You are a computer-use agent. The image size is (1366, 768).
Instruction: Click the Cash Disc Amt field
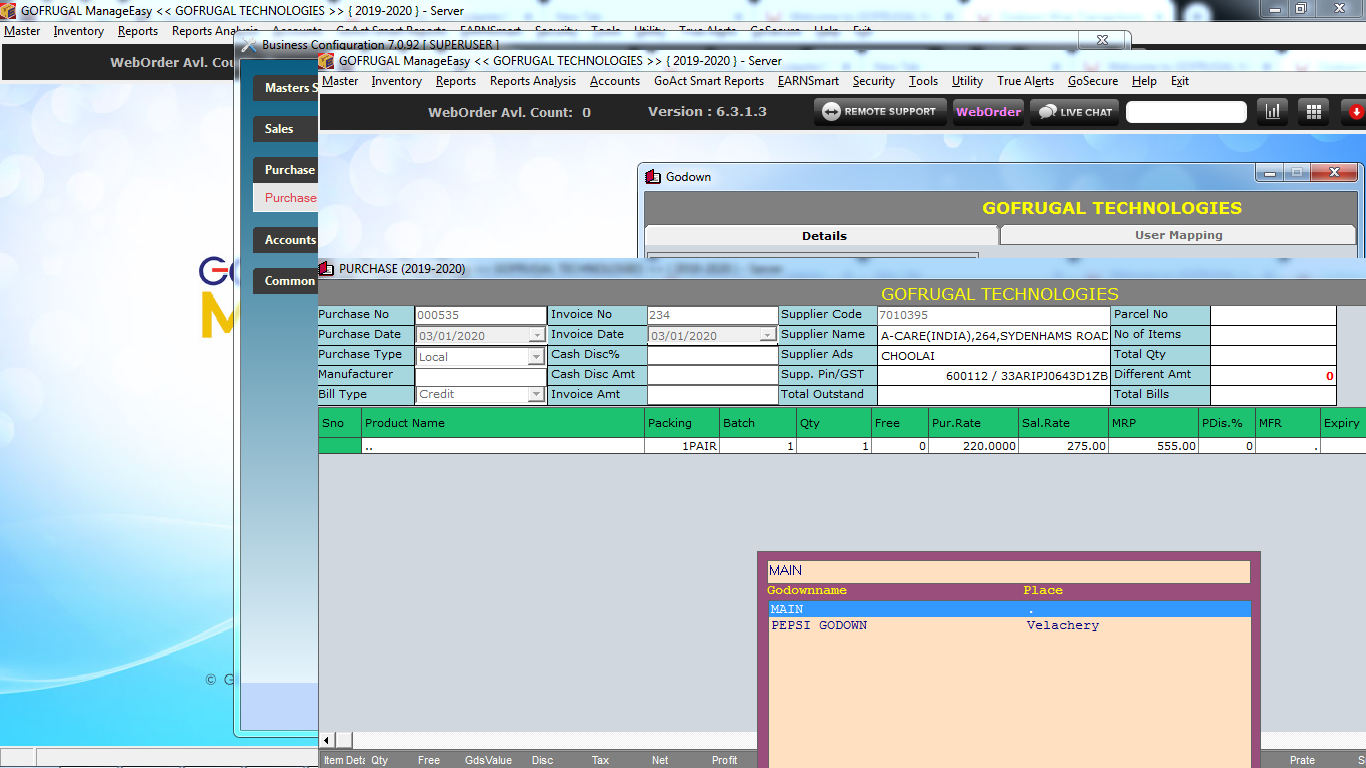tap(712, 375)
